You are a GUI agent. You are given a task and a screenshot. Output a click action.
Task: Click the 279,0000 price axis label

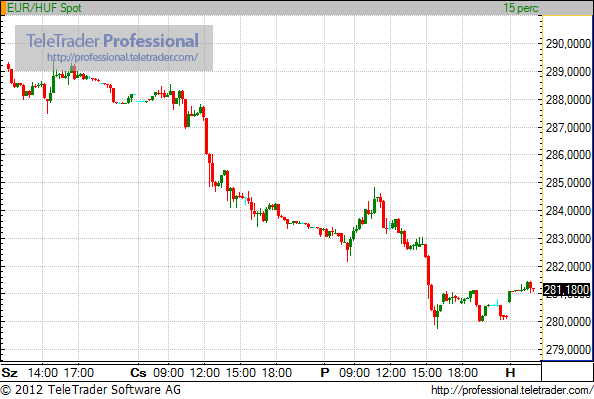(568, 349)
